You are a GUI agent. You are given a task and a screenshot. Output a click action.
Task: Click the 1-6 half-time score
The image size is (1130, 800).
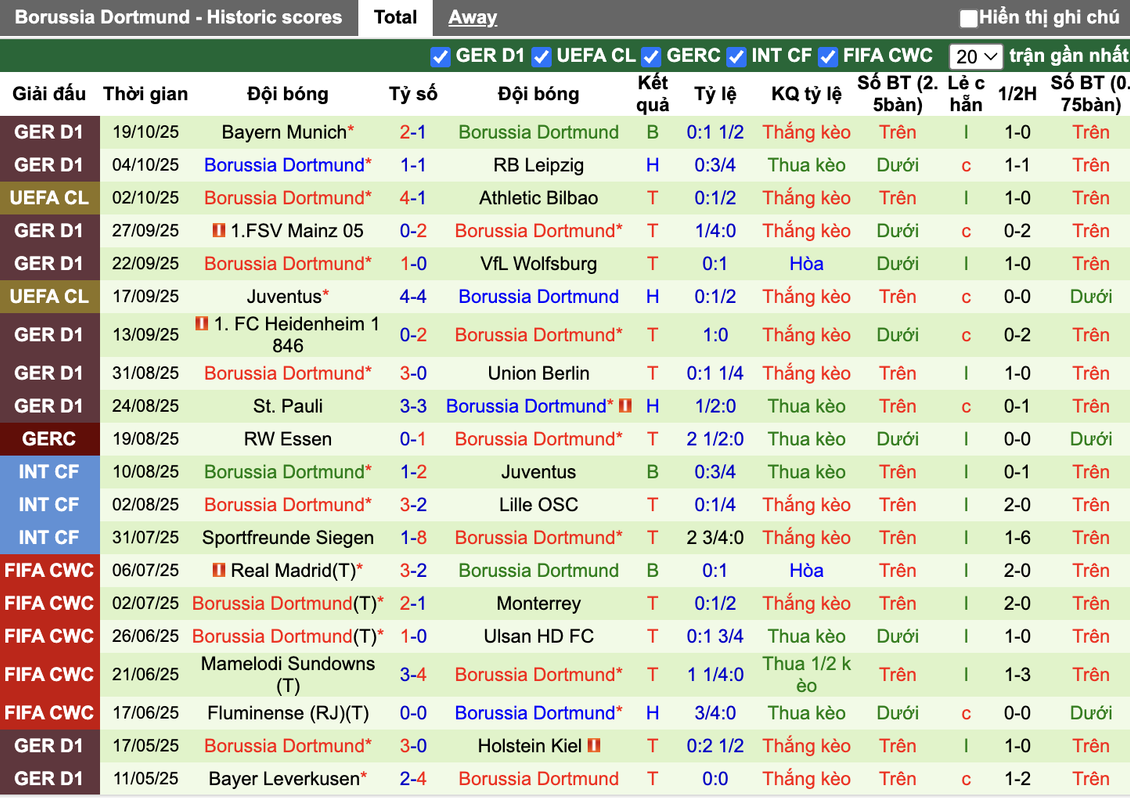(x=1017, y=538)
